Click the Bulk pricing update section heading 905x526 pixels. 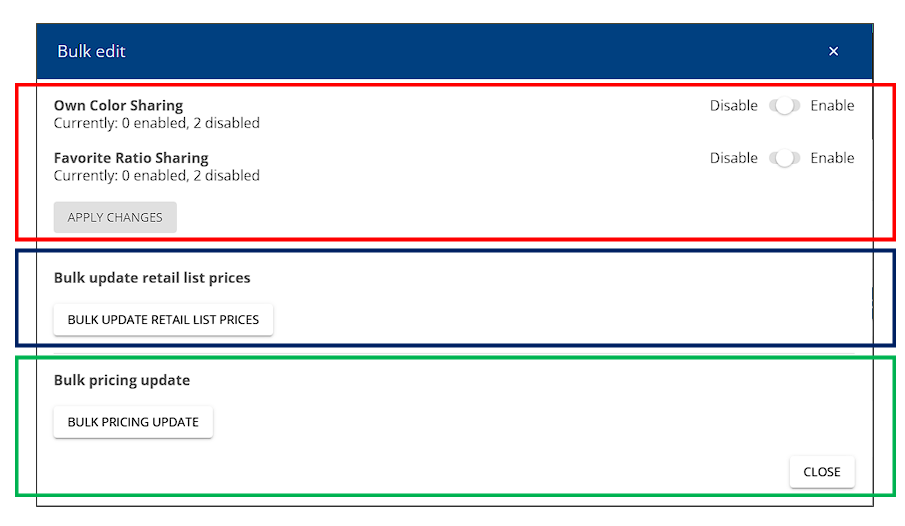click(x=122, y=380)
